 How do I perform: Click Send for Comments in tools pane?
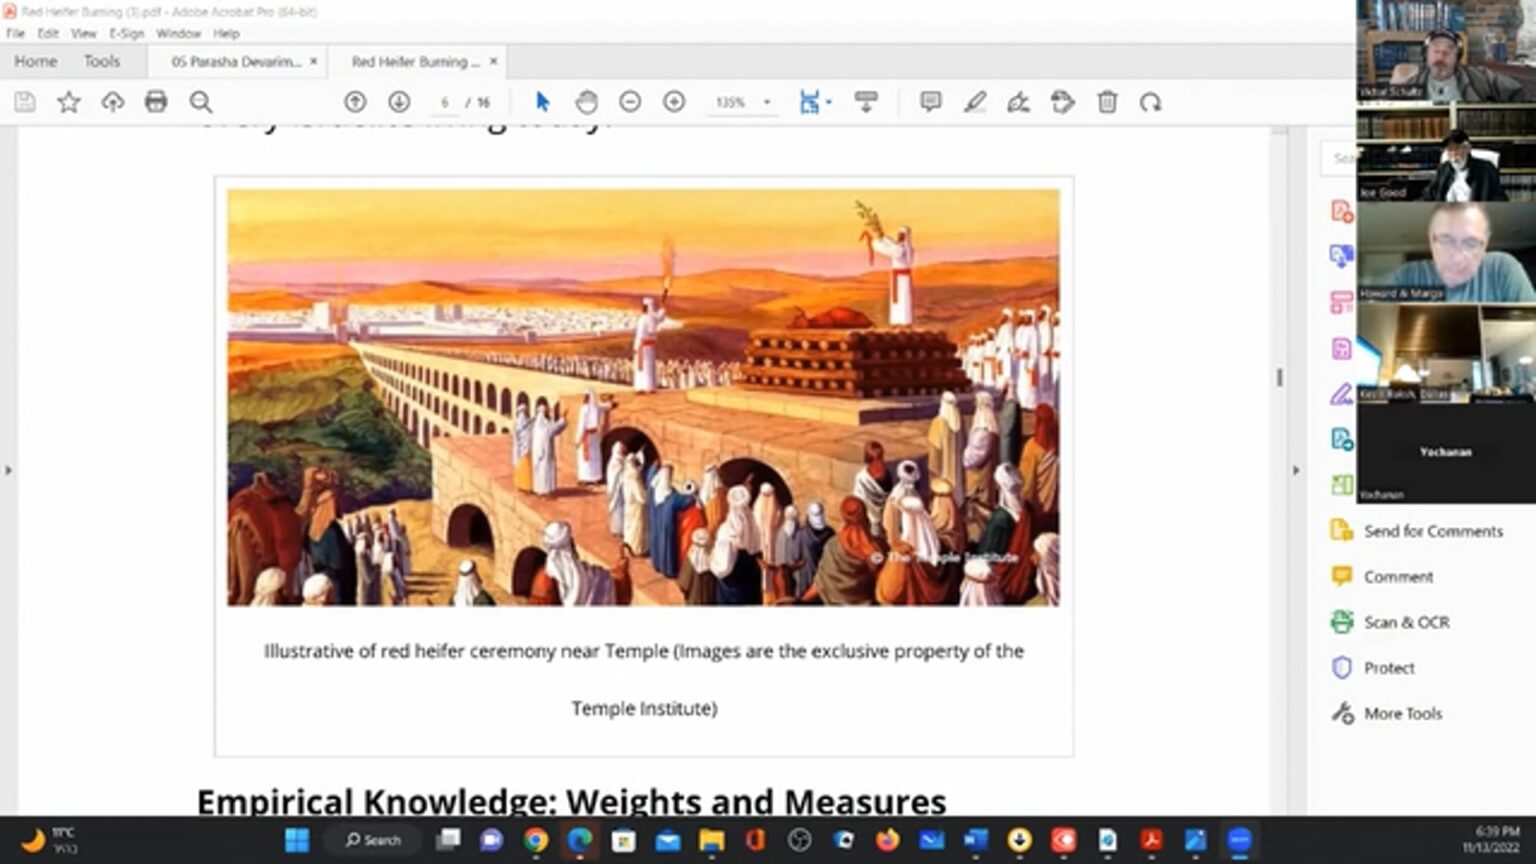coord(1432,531)
